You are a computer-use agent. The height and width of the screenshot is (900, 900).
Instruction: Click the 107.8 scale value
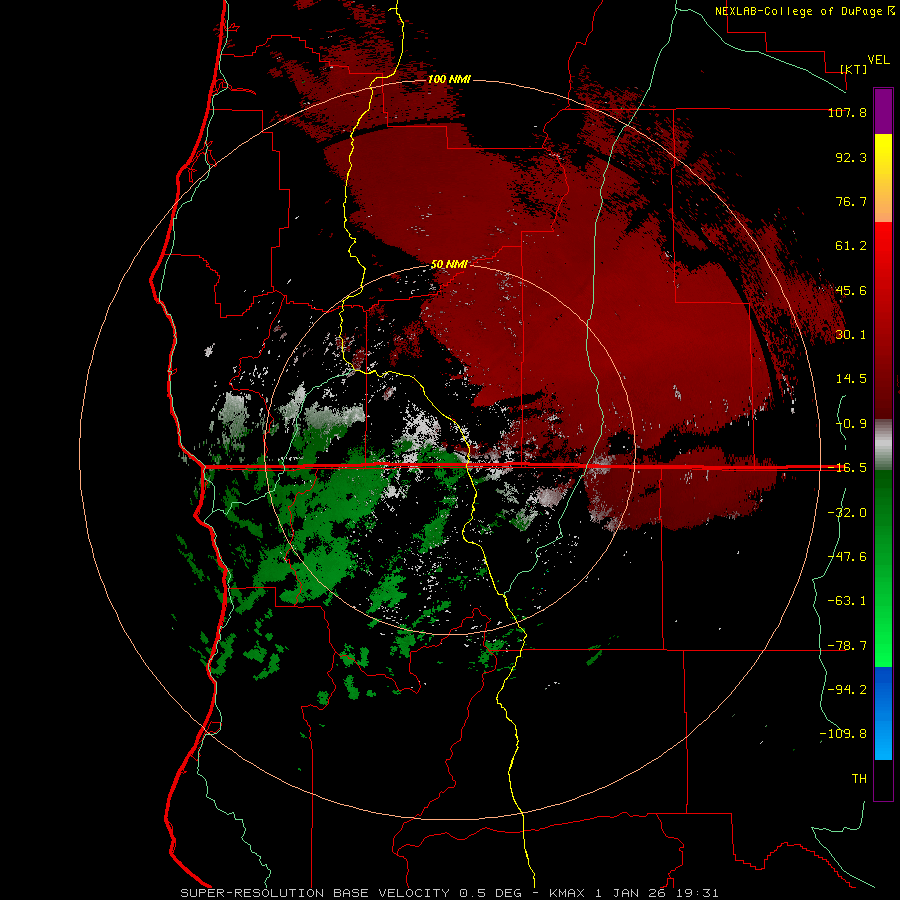(x=847, y=112)
